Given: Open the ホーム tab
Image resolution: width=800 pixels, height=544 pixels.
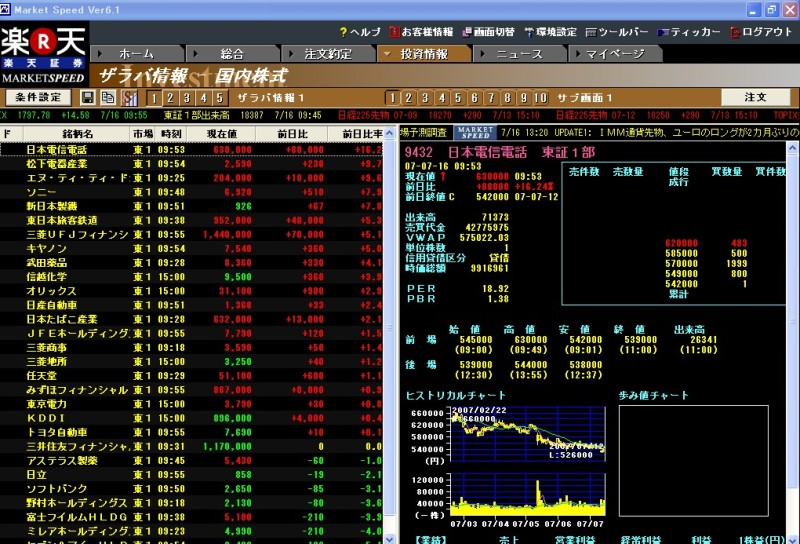Looking at the screenshot, I should pyautogui.click(x=136, y=54).
